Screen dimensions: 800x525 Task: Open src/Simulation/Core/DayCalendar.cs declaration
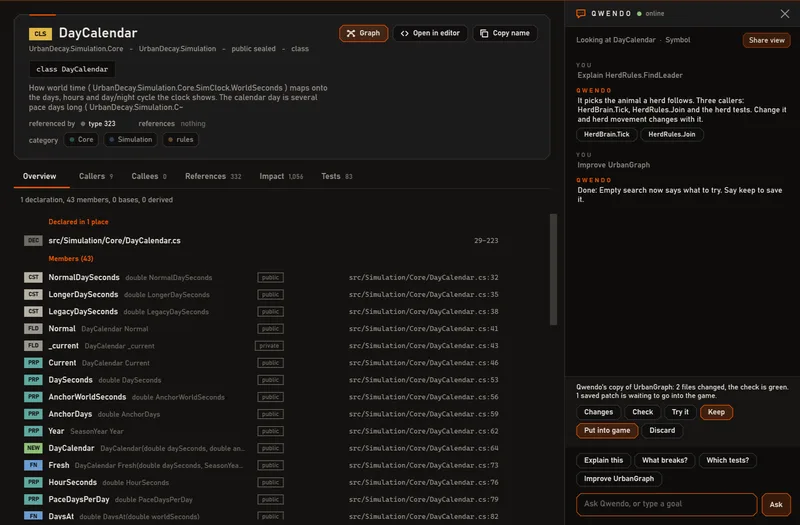114,240
